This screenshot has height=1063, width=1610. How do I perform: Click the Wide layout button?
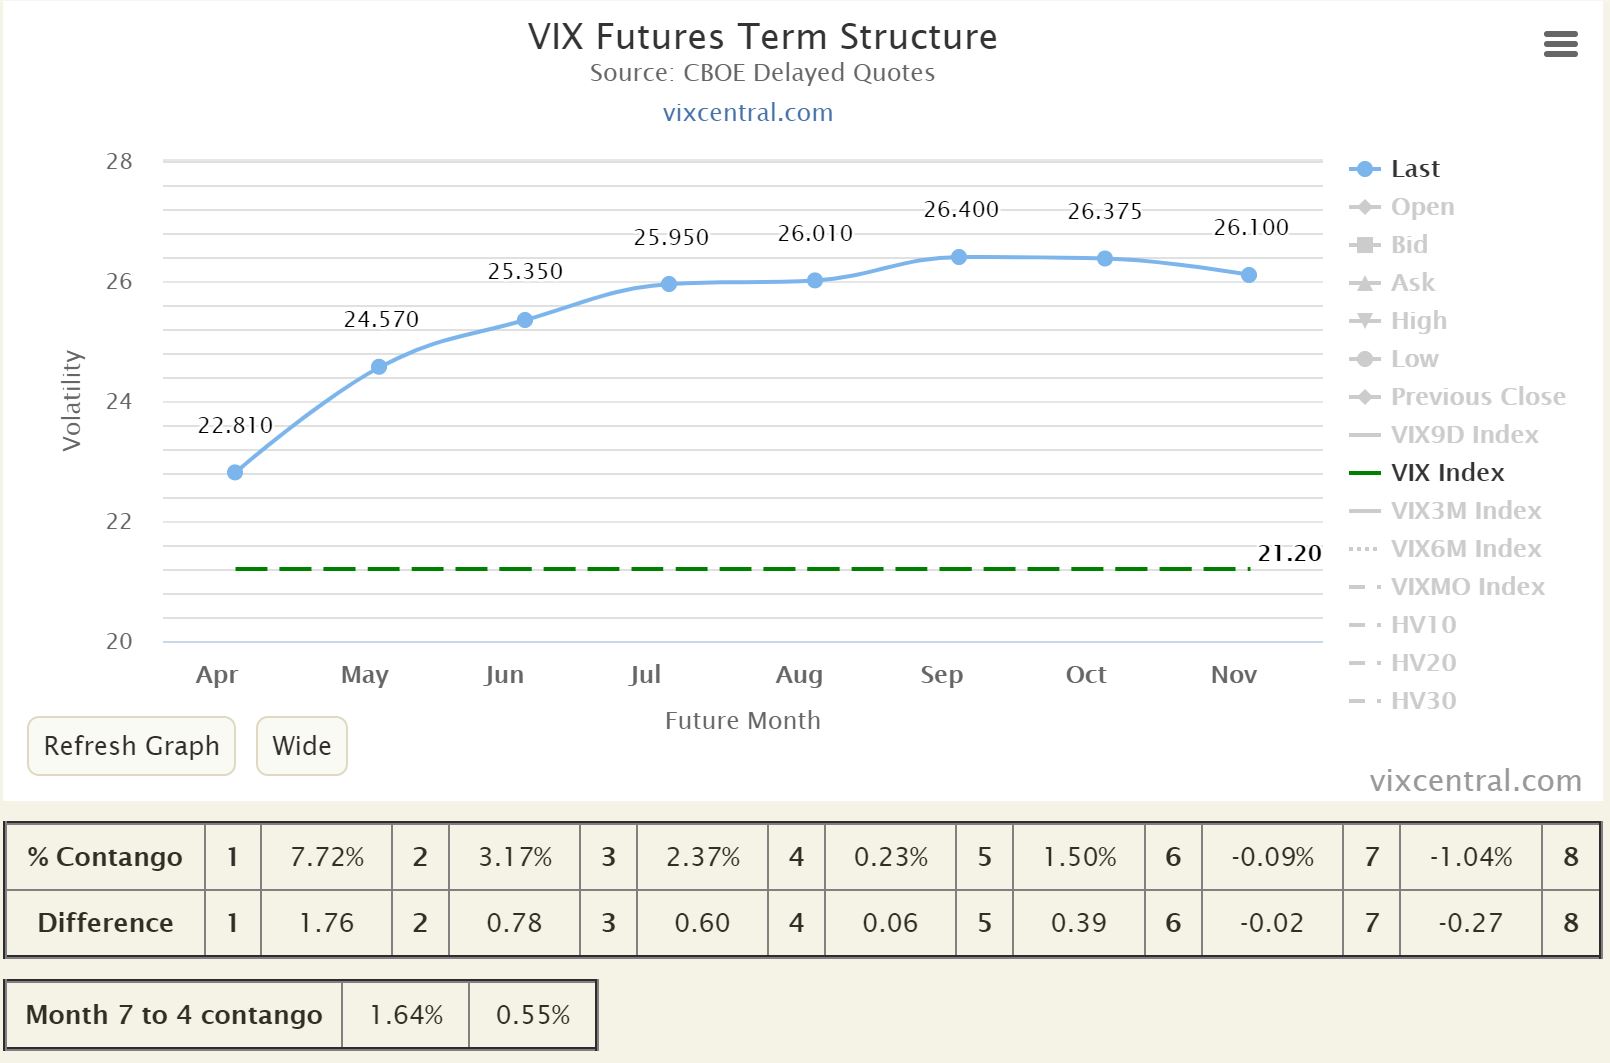click(x=301, y=746)
